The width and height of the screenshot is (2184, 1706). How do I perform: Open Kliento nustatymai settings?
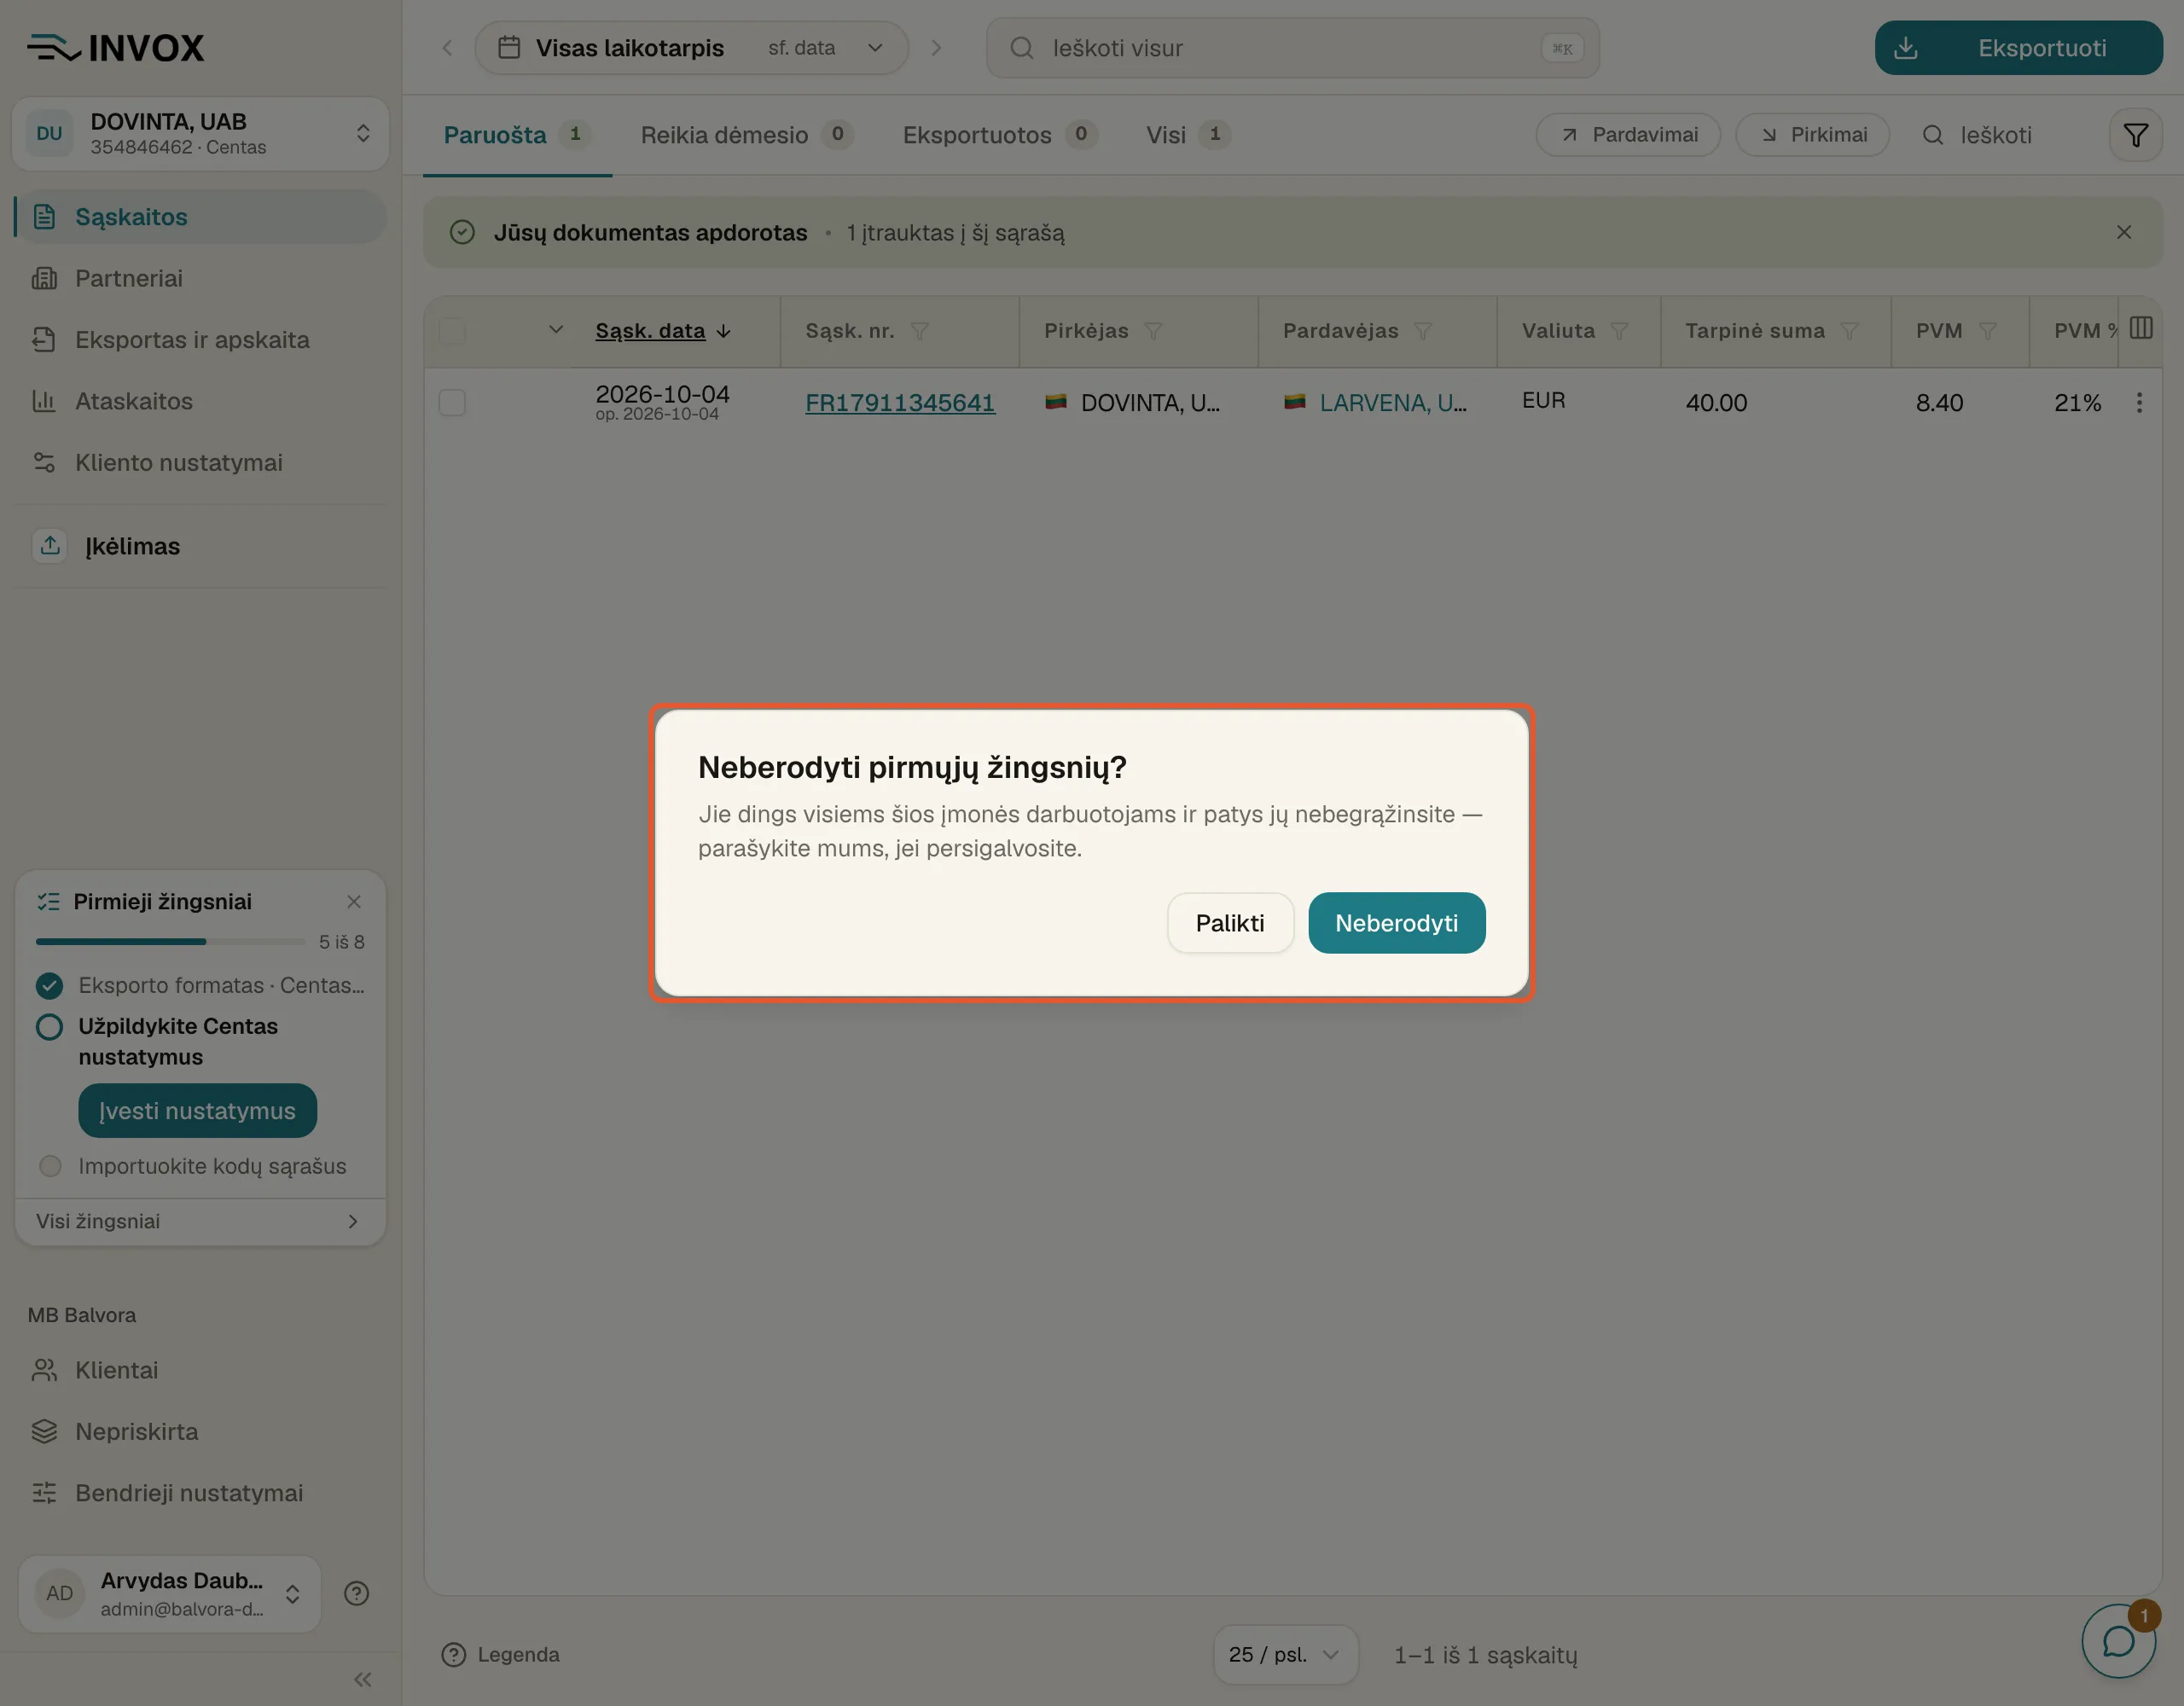[200, 463]
